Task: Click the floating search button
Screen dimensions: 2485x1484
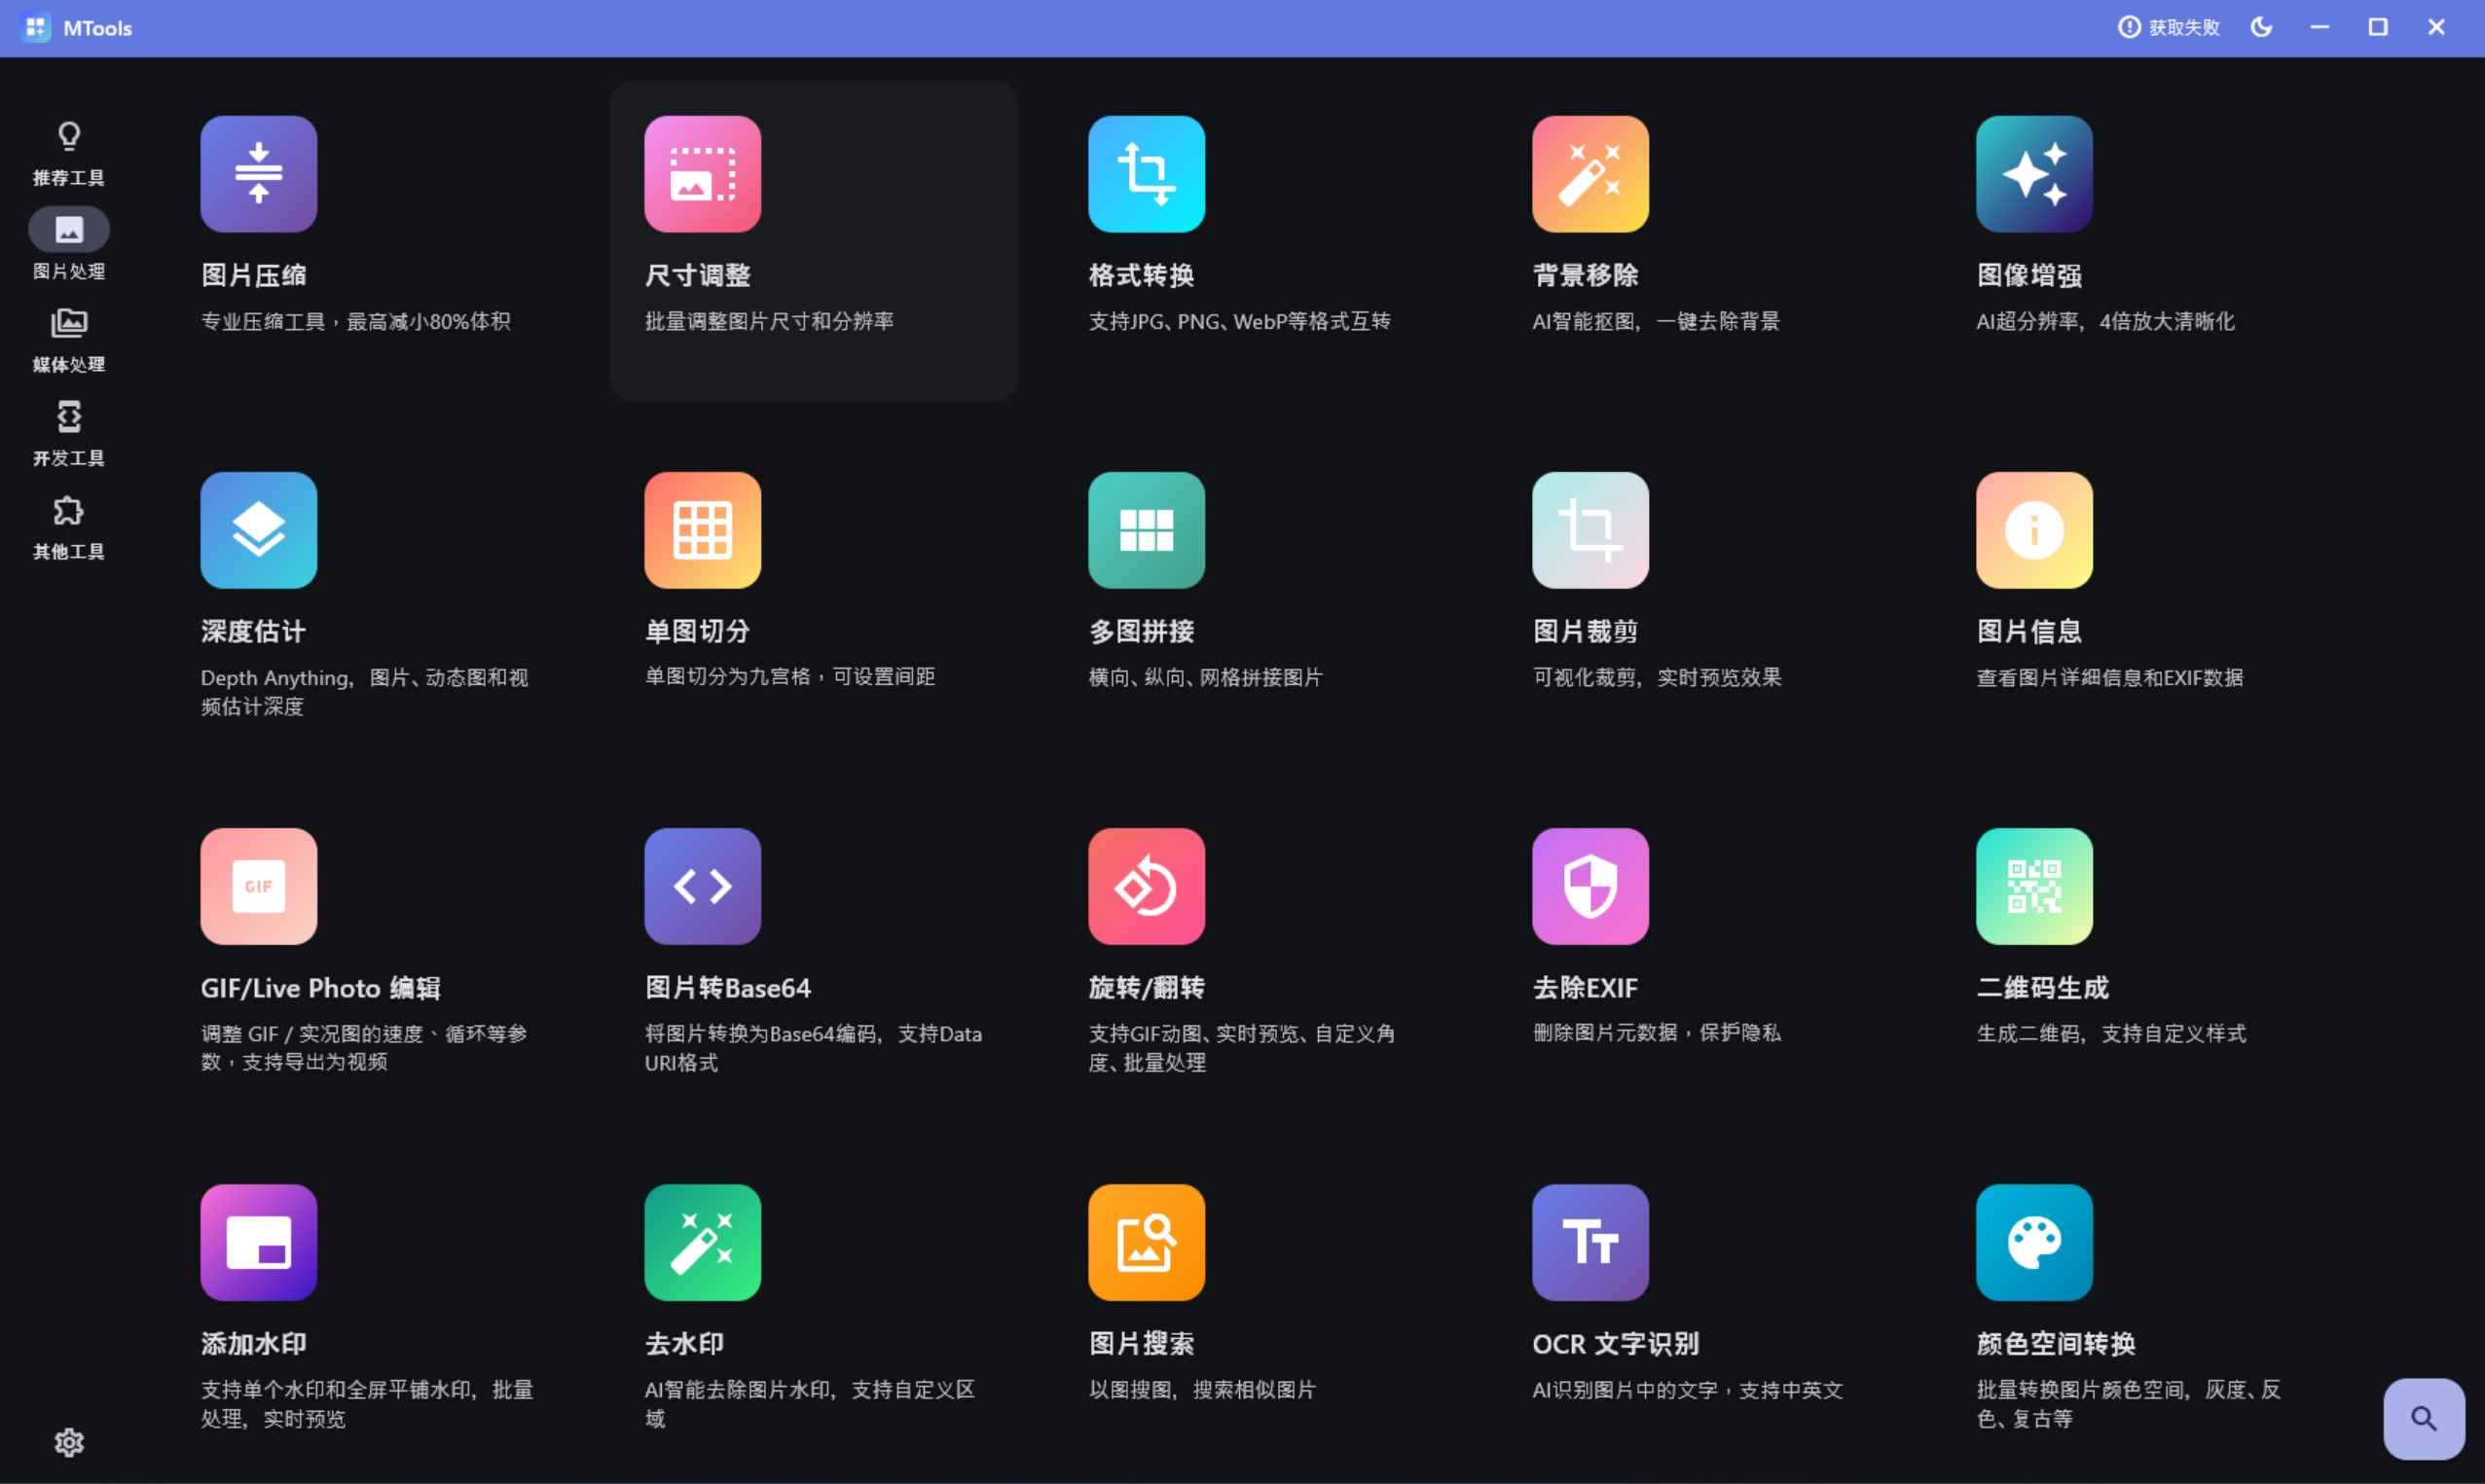Action: click(x=2423, y=1418)
